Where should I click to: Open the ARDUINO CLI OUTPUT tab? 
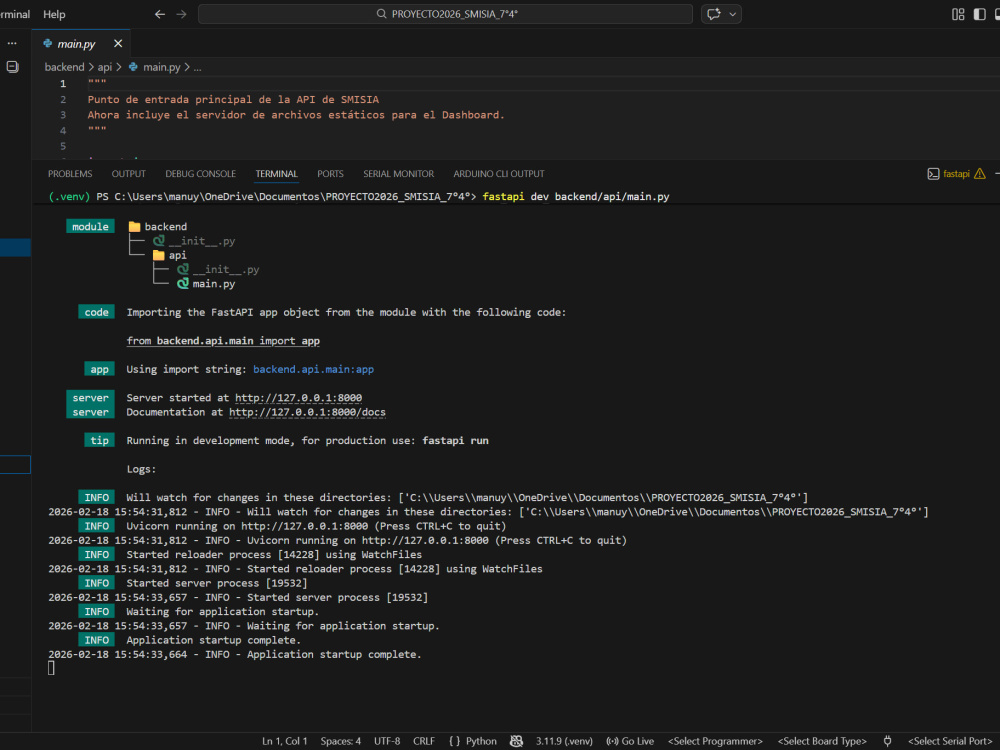[x=499, y=173]
